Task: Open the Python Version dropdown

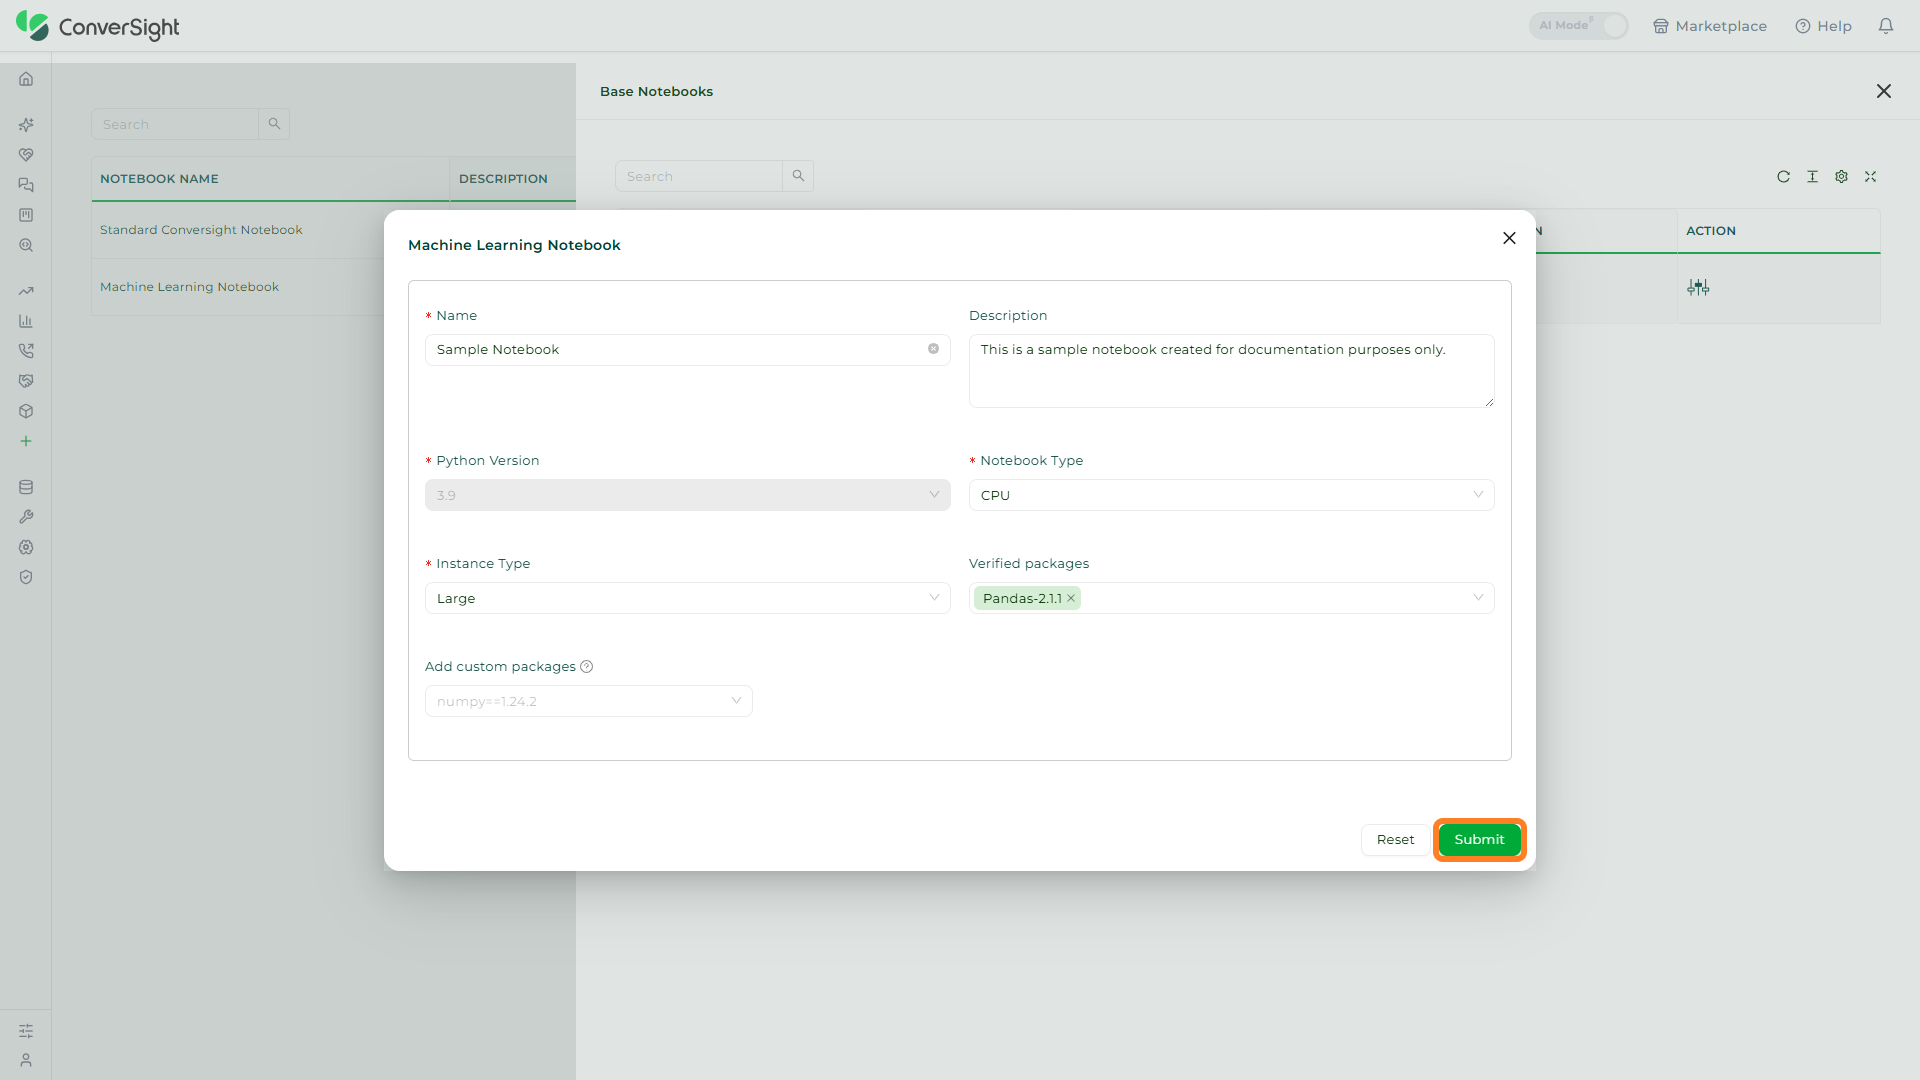Action: point(687,495)
